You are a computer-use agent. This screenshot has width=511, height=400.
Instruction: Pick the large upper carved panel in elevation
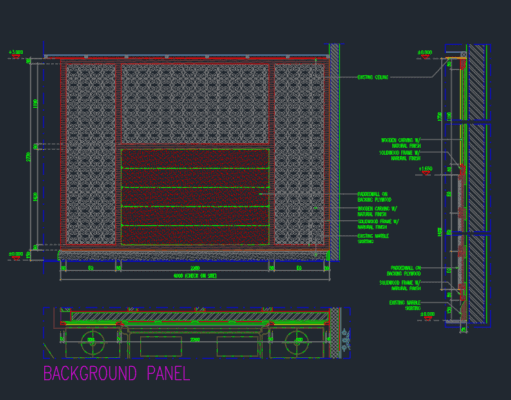tap(195, 104)
